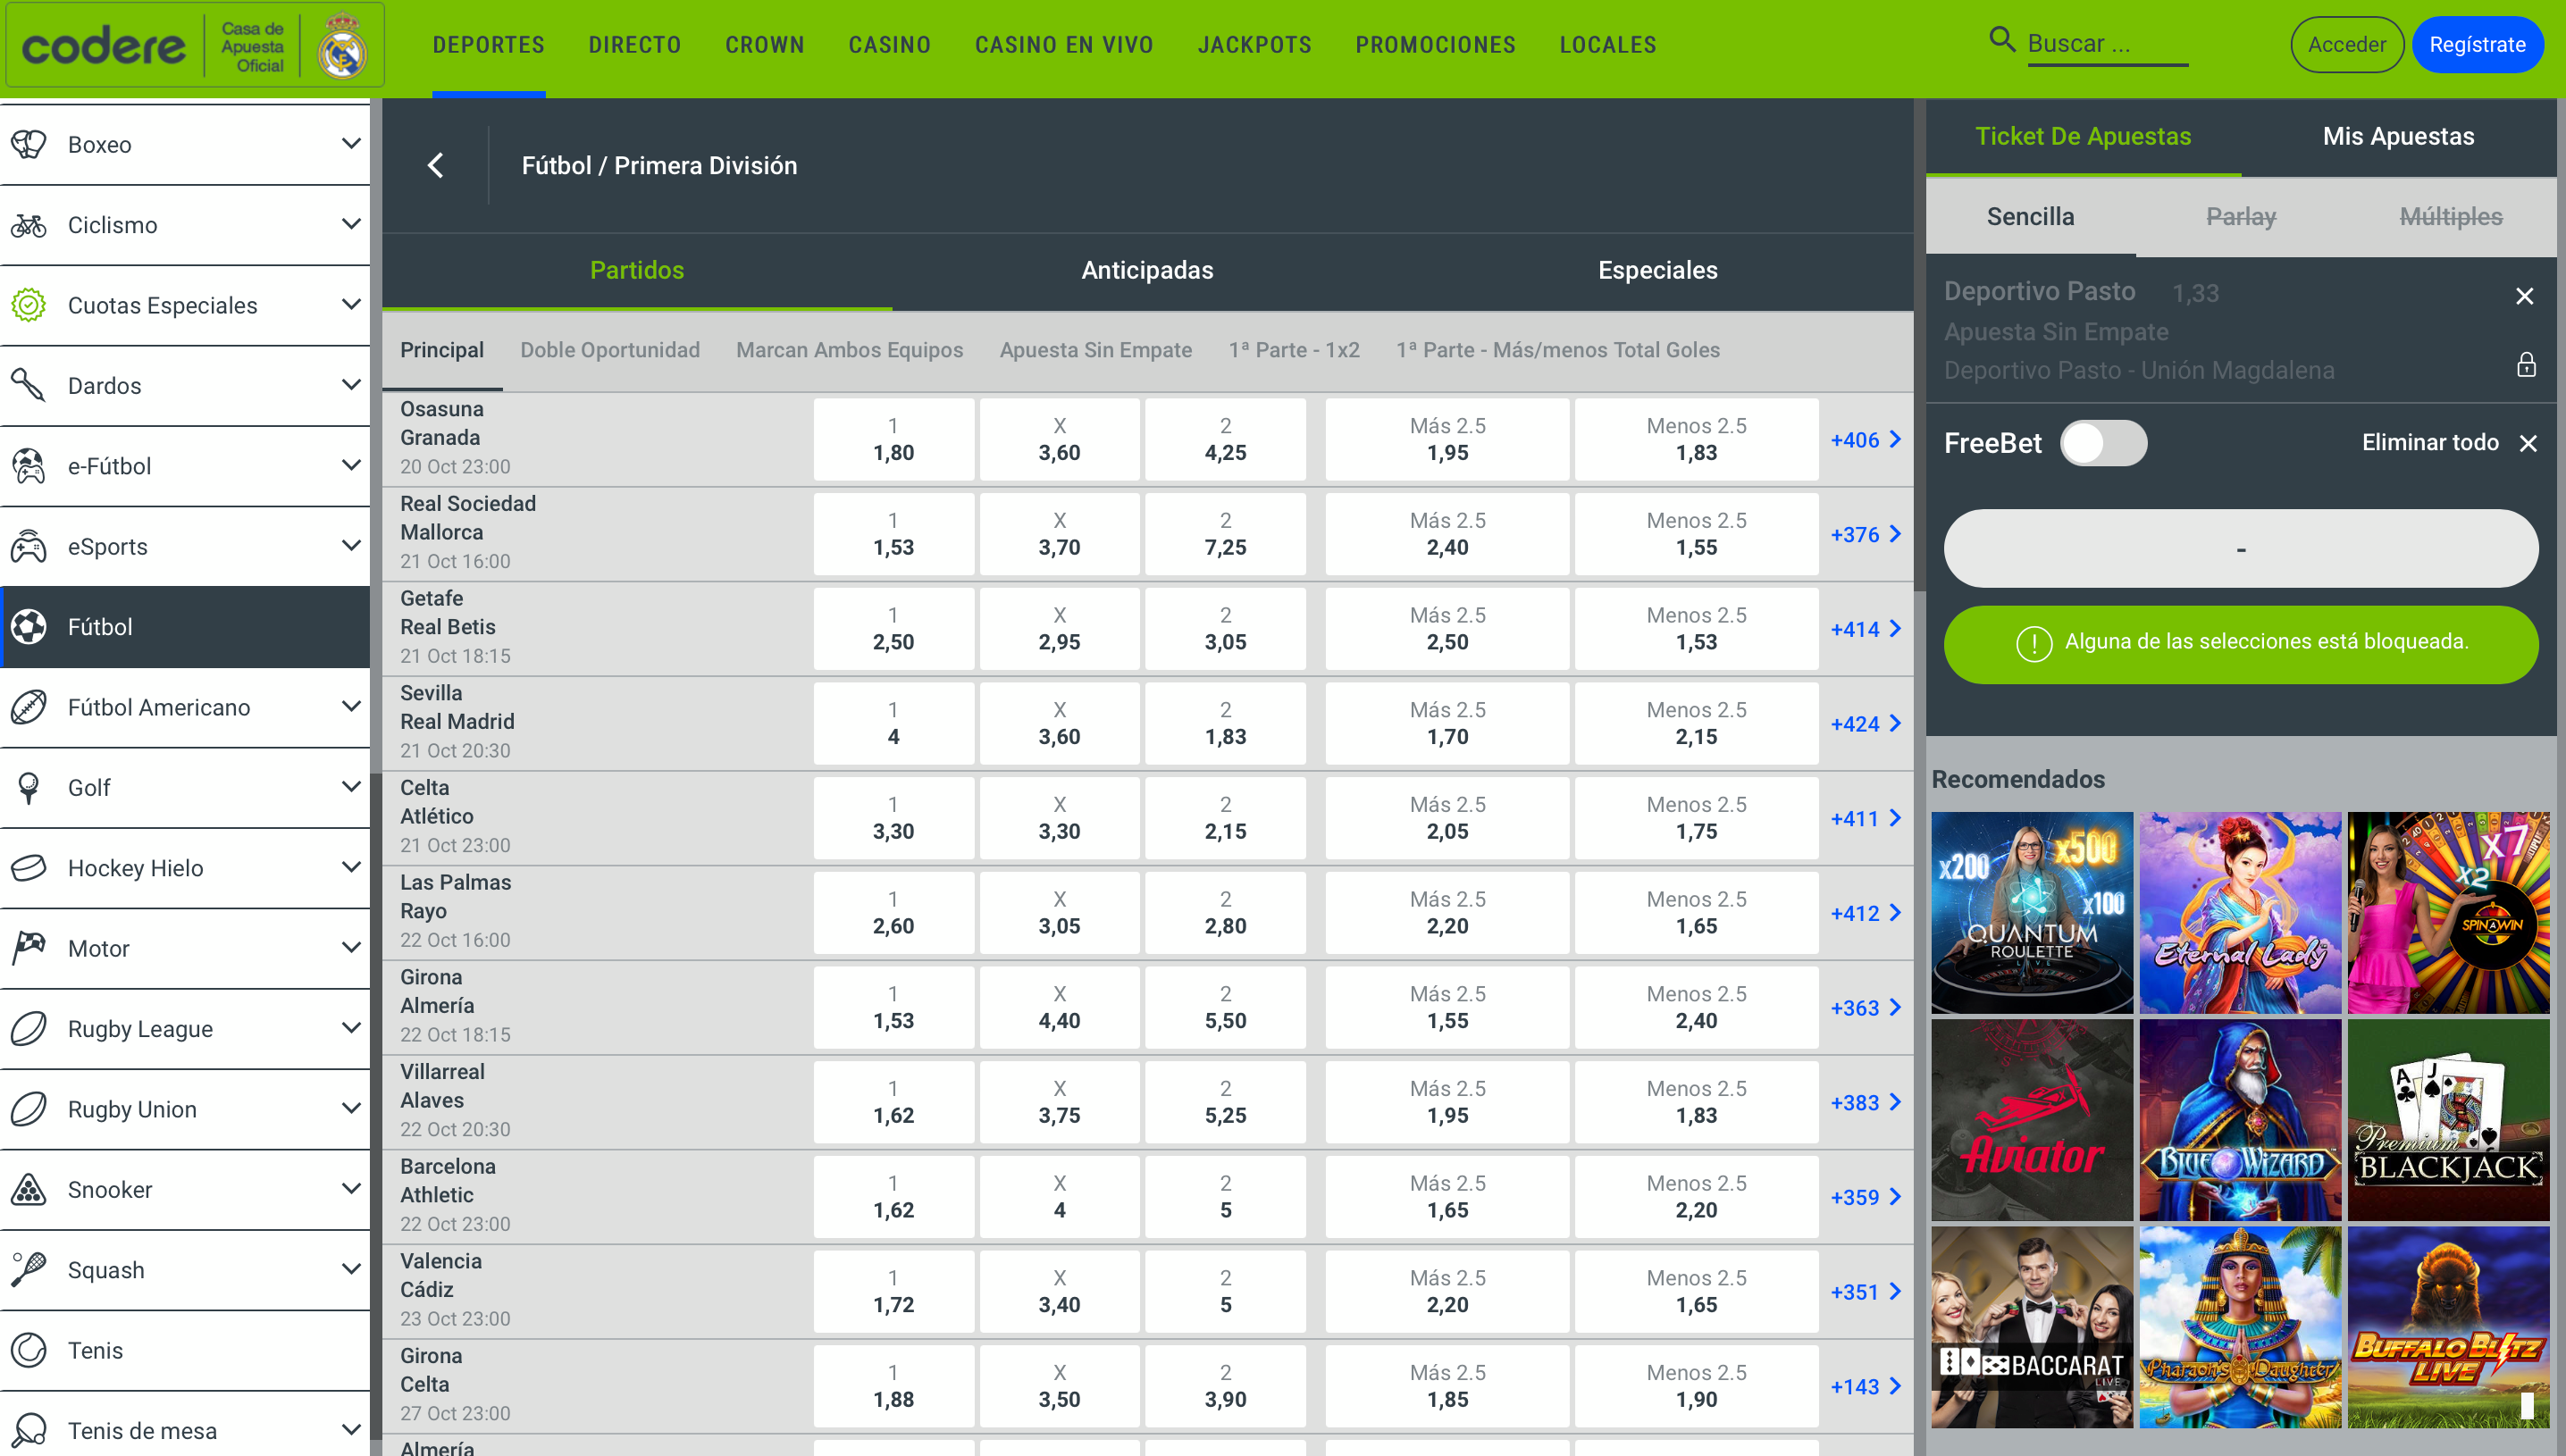The height and width of the screenshot is (1456, 2566).
Task: Click the e-Fútbol gamepad icon
Action: click(x=29, y=466)
